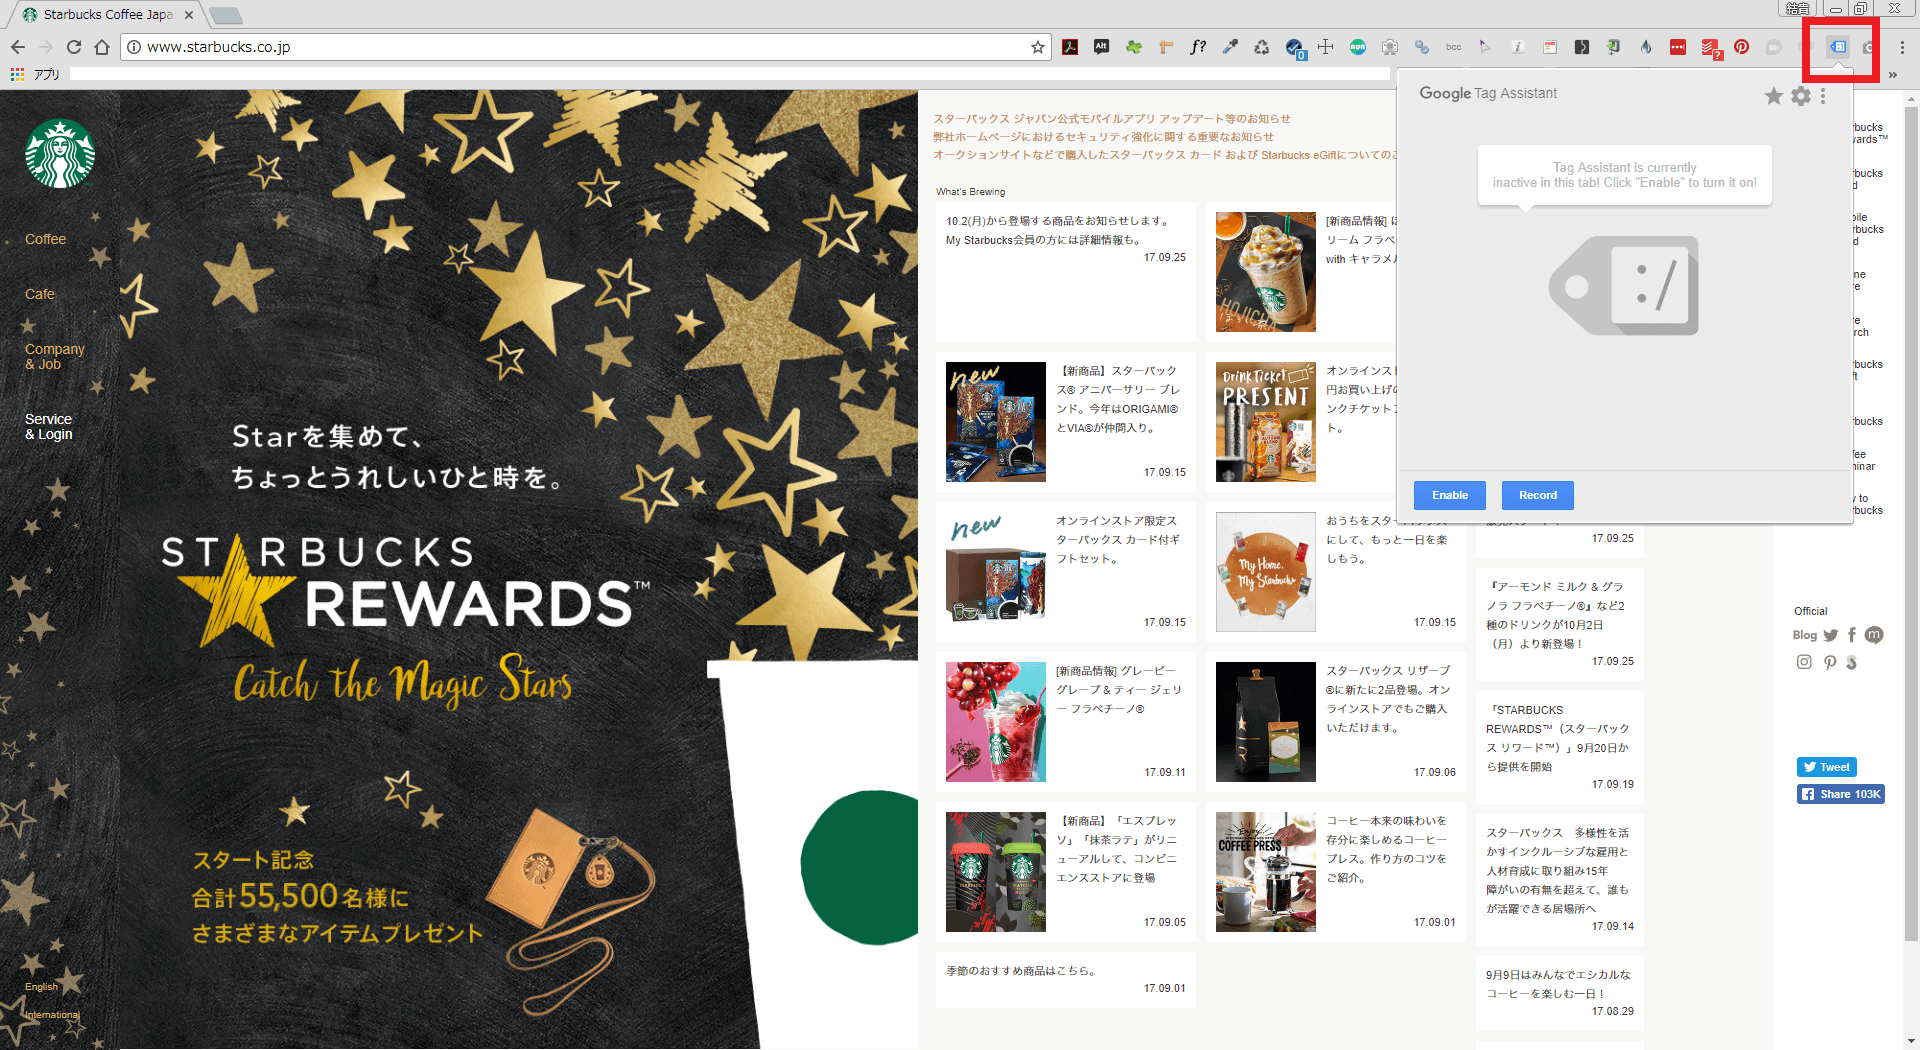
Task: Open the Starbucks Reserve coffee bag thumbnail
Action: [x=1266, y=722]
